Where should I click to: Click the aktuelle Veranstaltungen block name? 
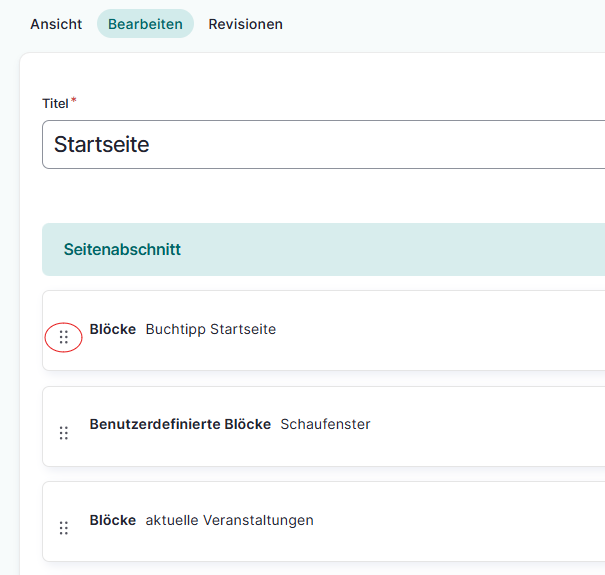click(x=229, y=520)
